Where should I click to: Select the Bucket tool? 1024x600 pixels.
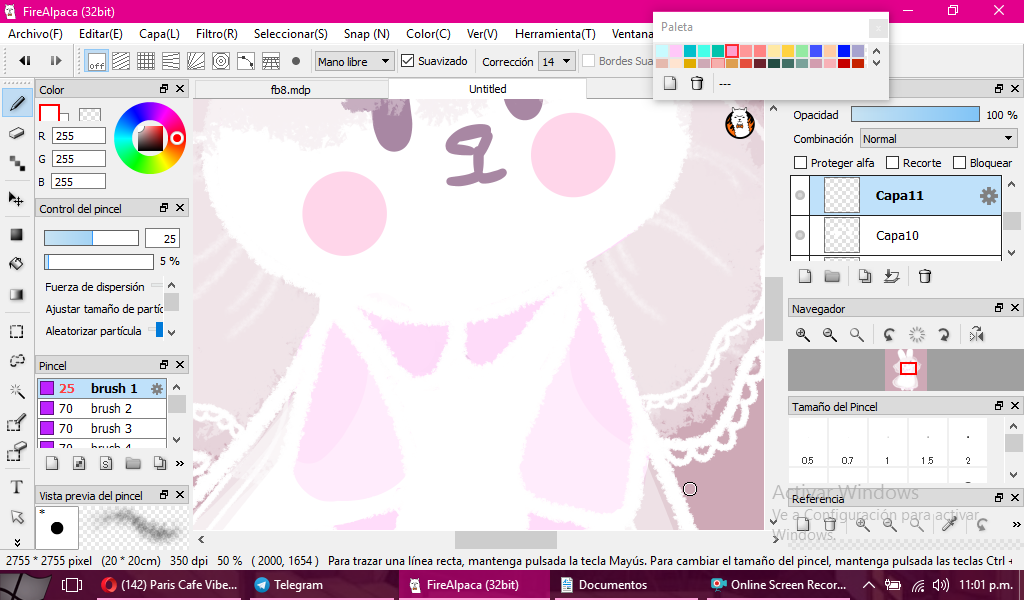[x=17, y=264]
